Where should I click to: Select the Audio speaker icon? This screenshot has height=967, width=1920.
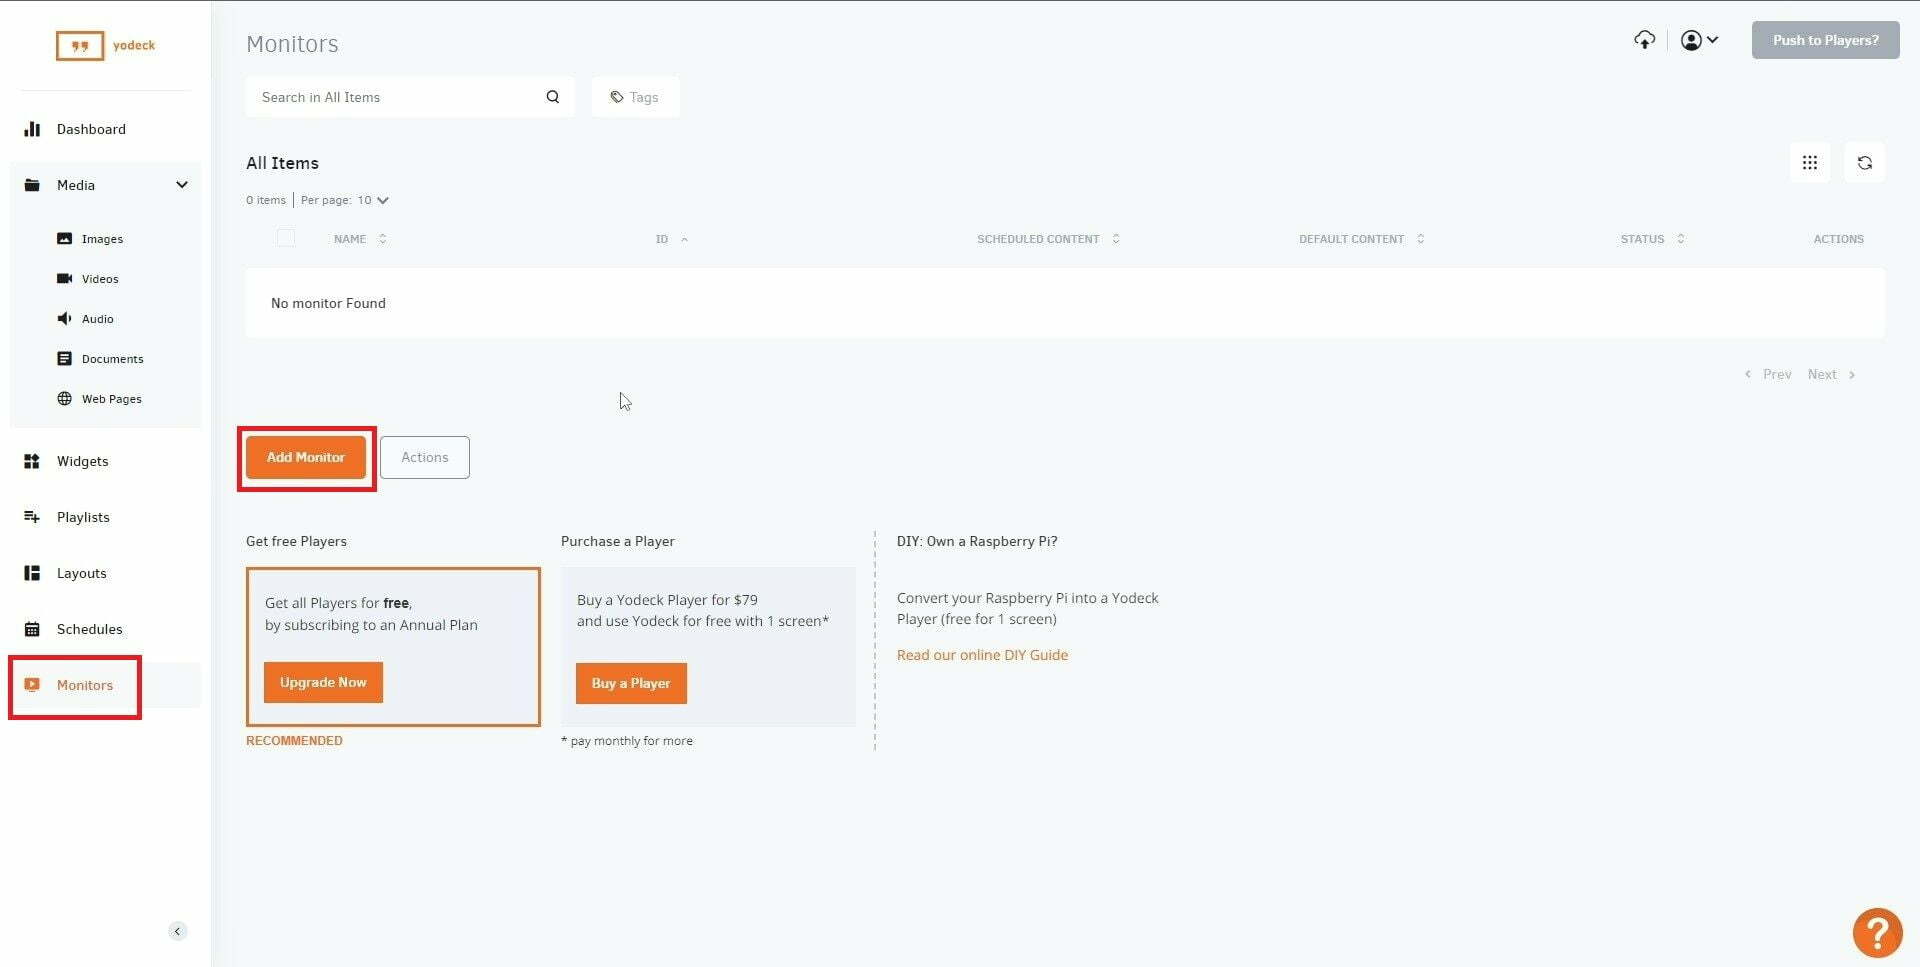[65, 319]
